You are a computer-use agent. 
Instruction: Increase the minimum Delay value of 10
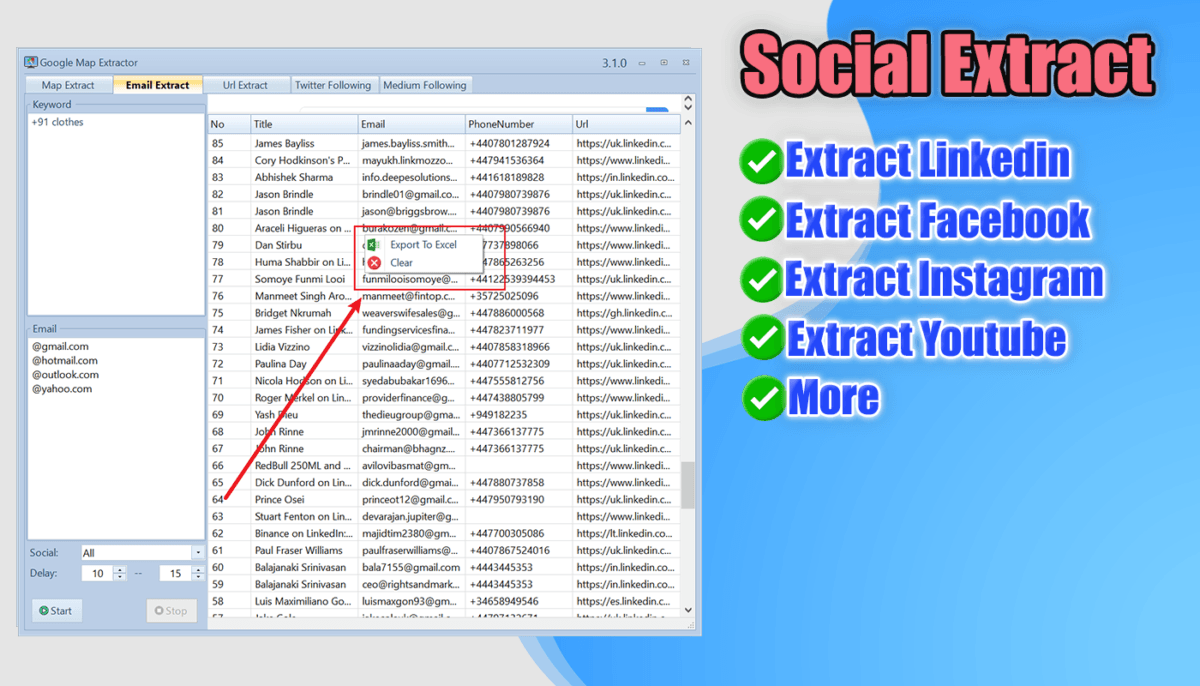pos(120,570)
